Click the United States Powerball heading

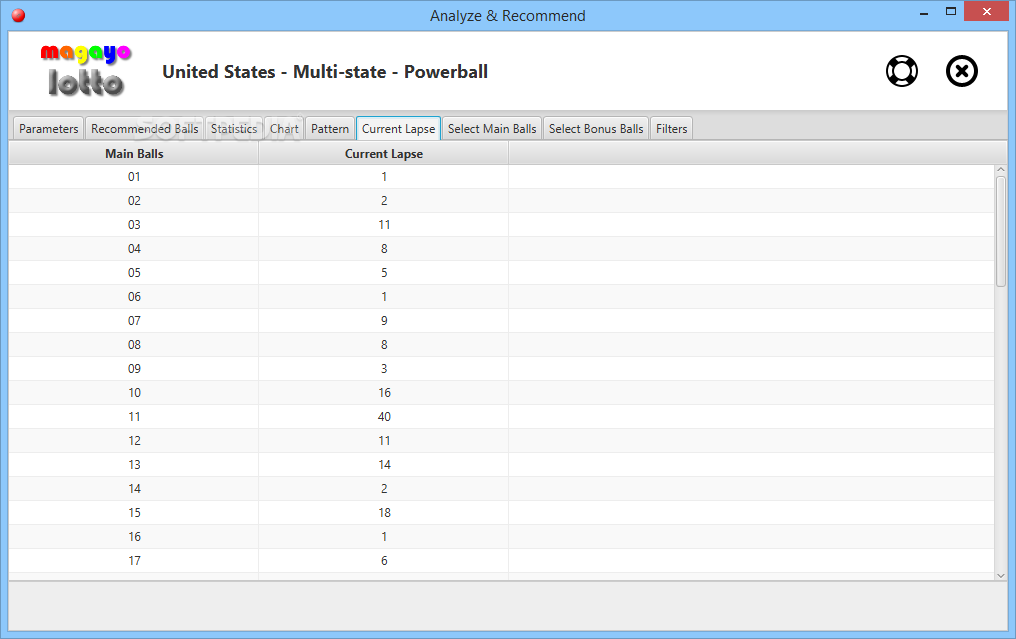[x=325, y=72]
